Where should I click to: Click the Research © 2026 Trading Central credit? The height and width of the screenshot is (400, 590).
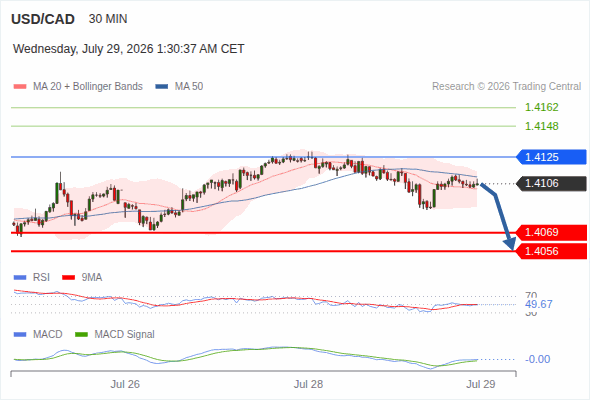pos(506,87)
